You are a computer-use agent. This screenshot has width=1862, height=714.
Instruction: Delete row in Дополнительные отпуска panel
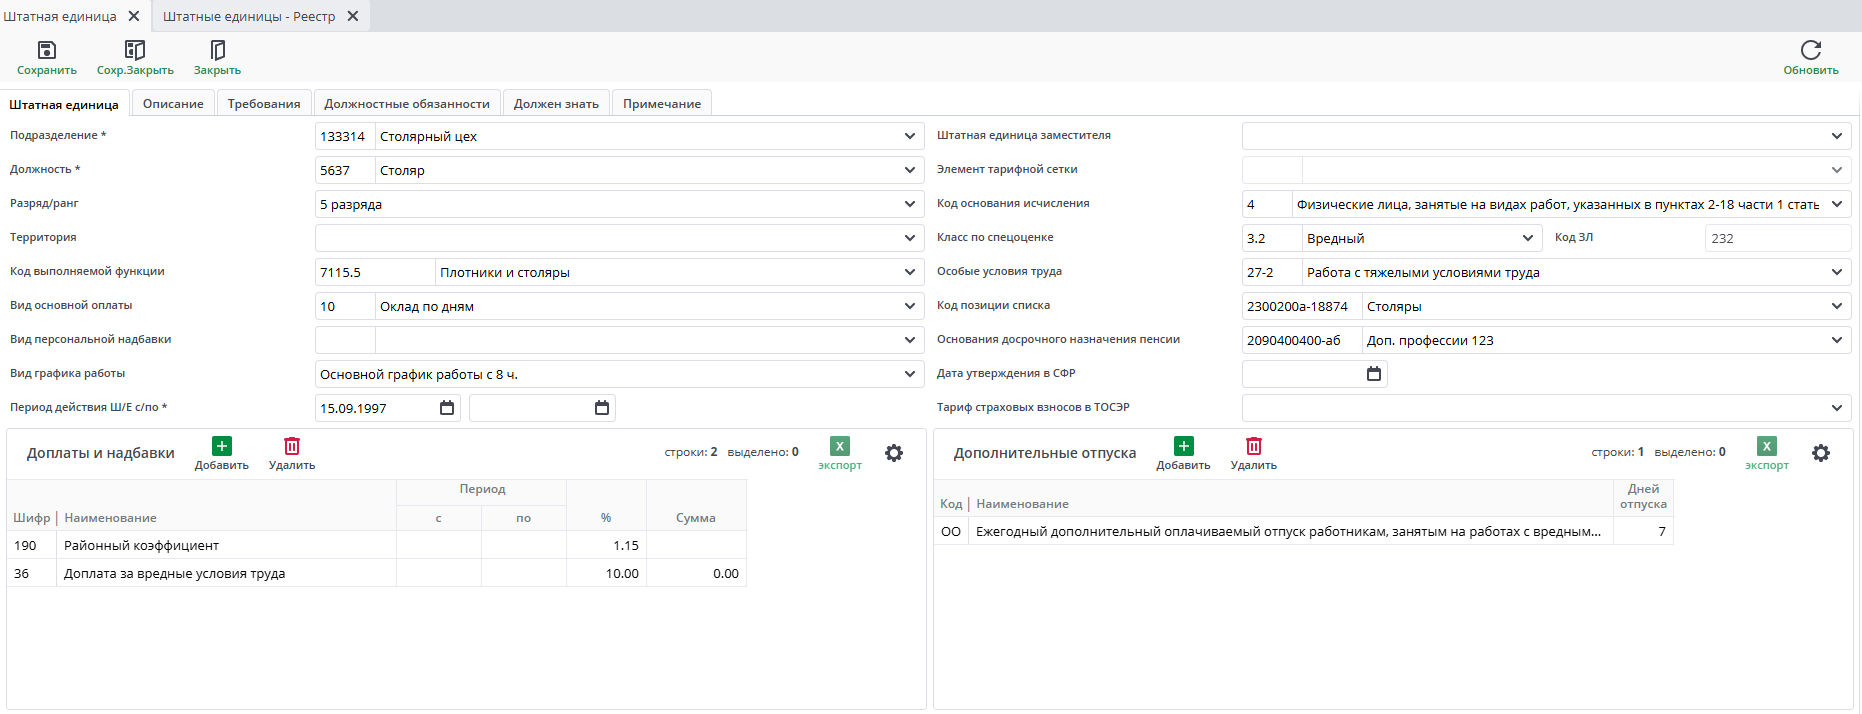coord(1253,447)
